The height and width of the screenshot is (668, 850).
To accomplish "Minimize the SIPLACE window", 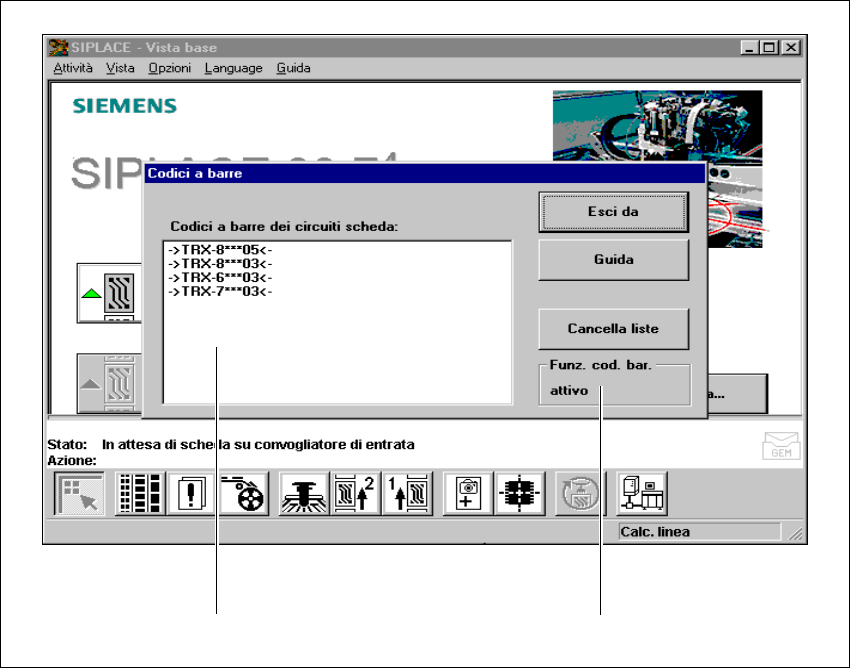I will (x=750, y=48).
